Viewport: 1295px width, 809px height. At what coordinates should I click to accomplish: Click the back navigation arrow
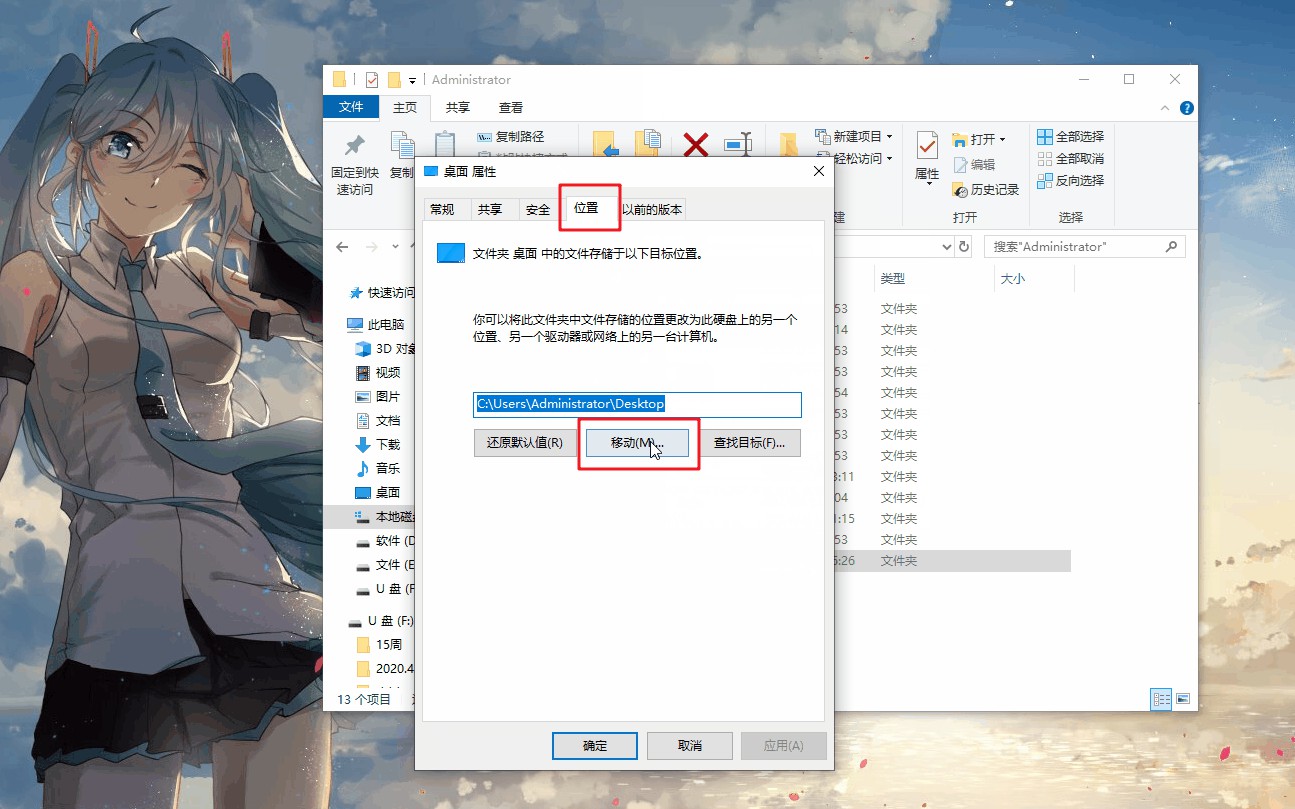click(x=342, y=246)
